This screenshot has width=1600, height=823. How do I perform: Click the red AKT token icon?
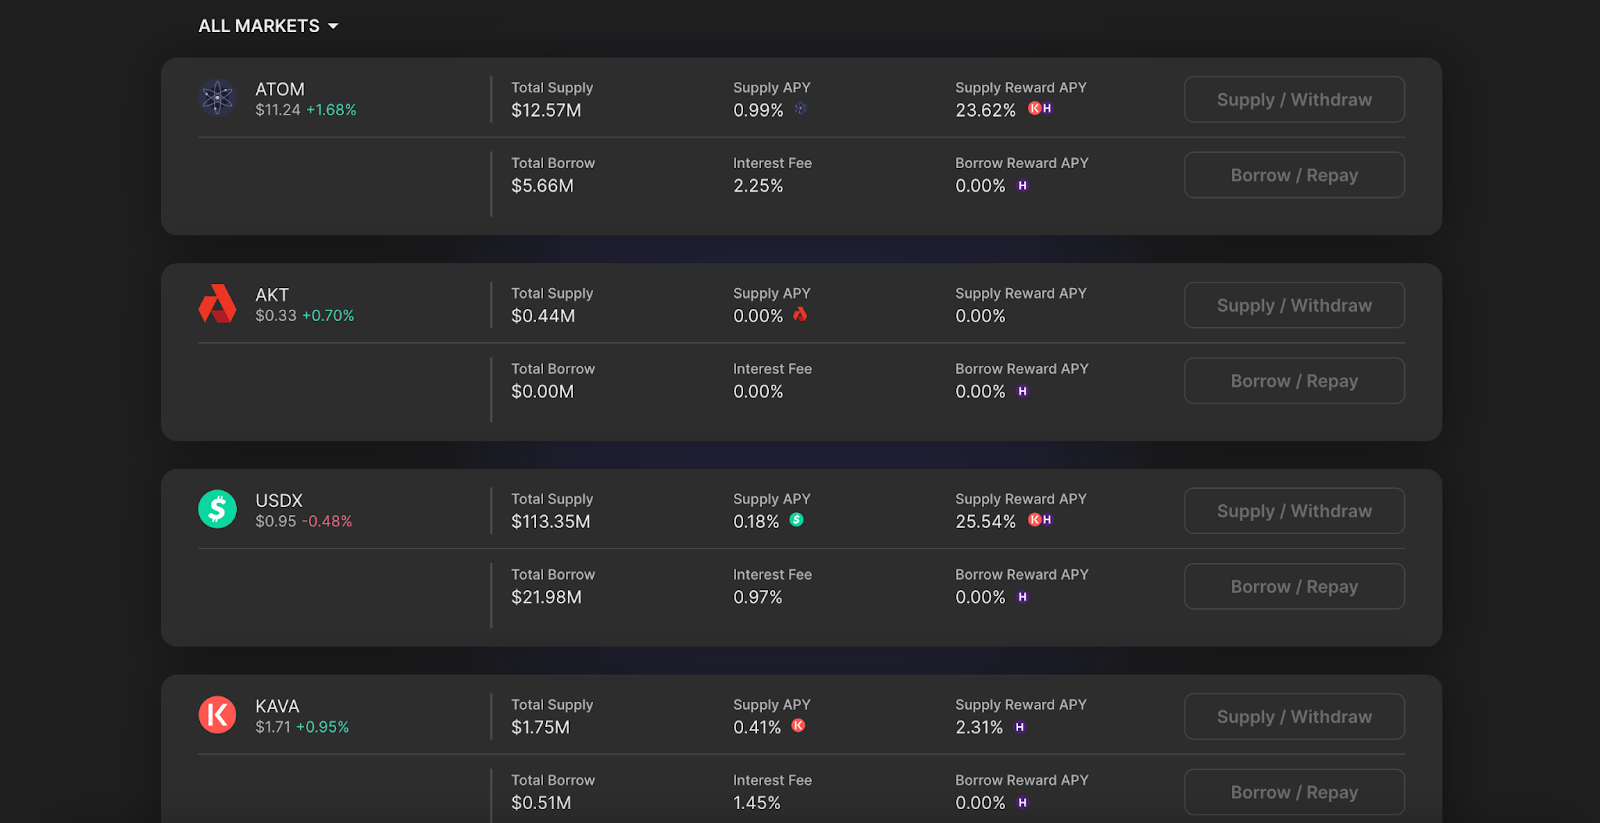click(217, 304)
